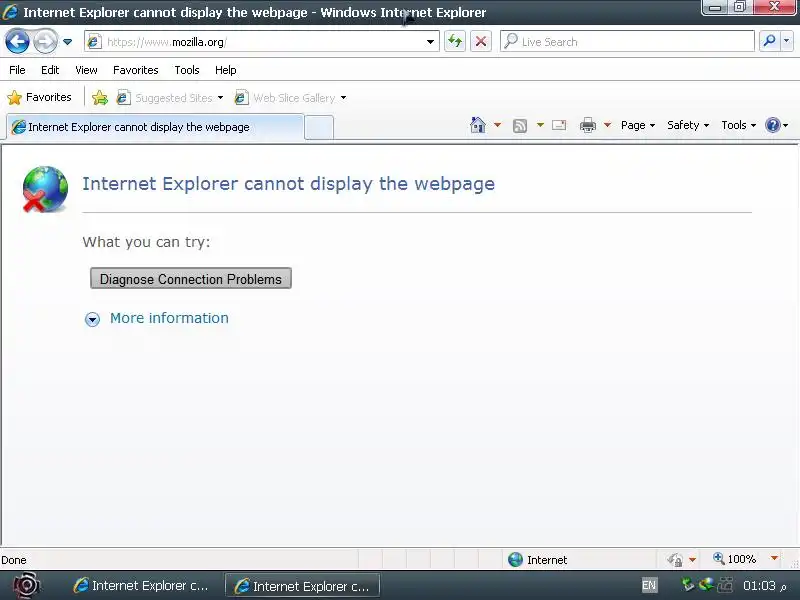800x600 pixels.
Task: Open the View menu
Action: (86, 70)
